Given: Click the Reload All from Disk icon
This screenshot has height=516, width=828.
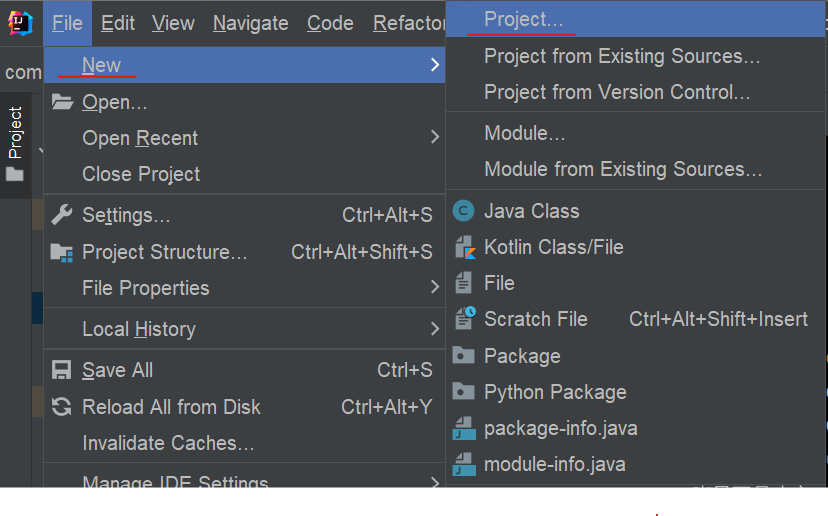Looking at the screenshot, I should pyautogui.click(x=62, y=407).
